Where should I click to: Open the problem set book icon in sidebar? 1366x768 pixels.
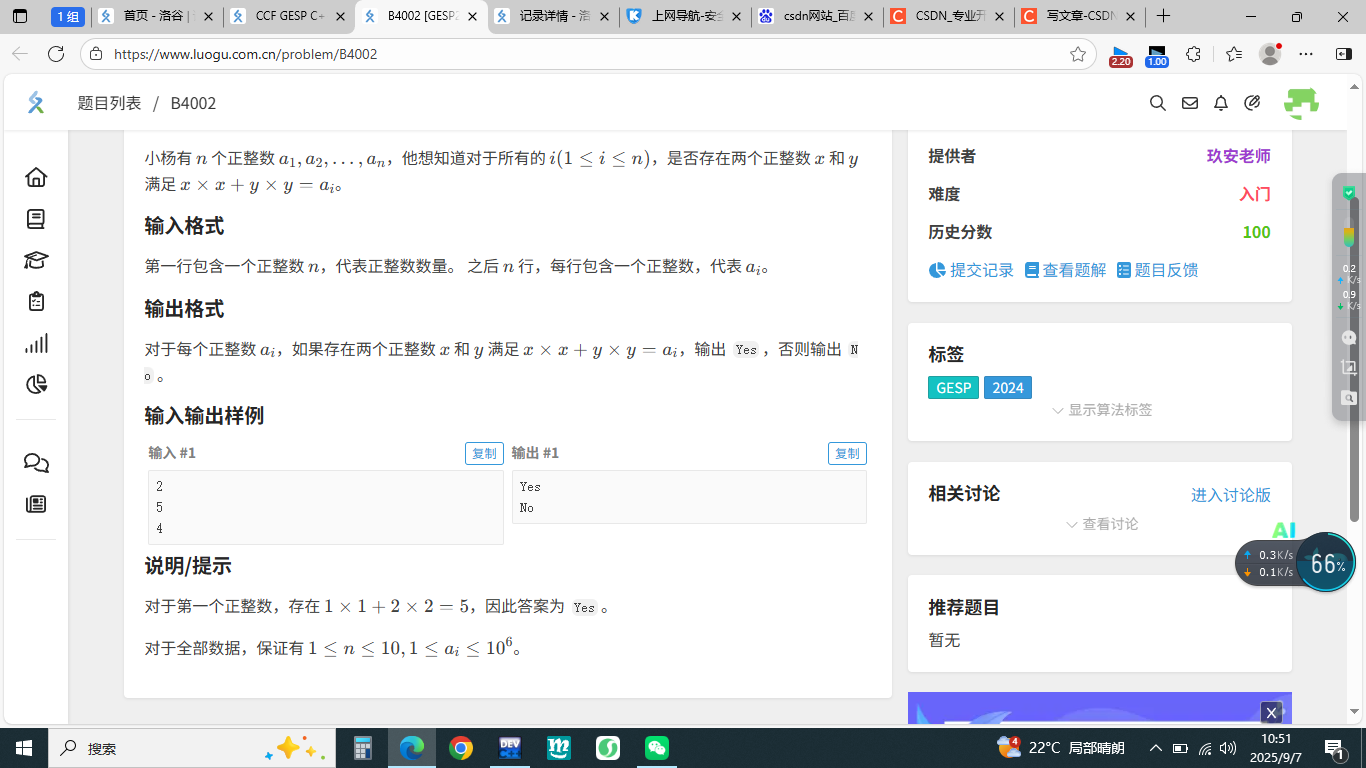(x=36, y=219)
